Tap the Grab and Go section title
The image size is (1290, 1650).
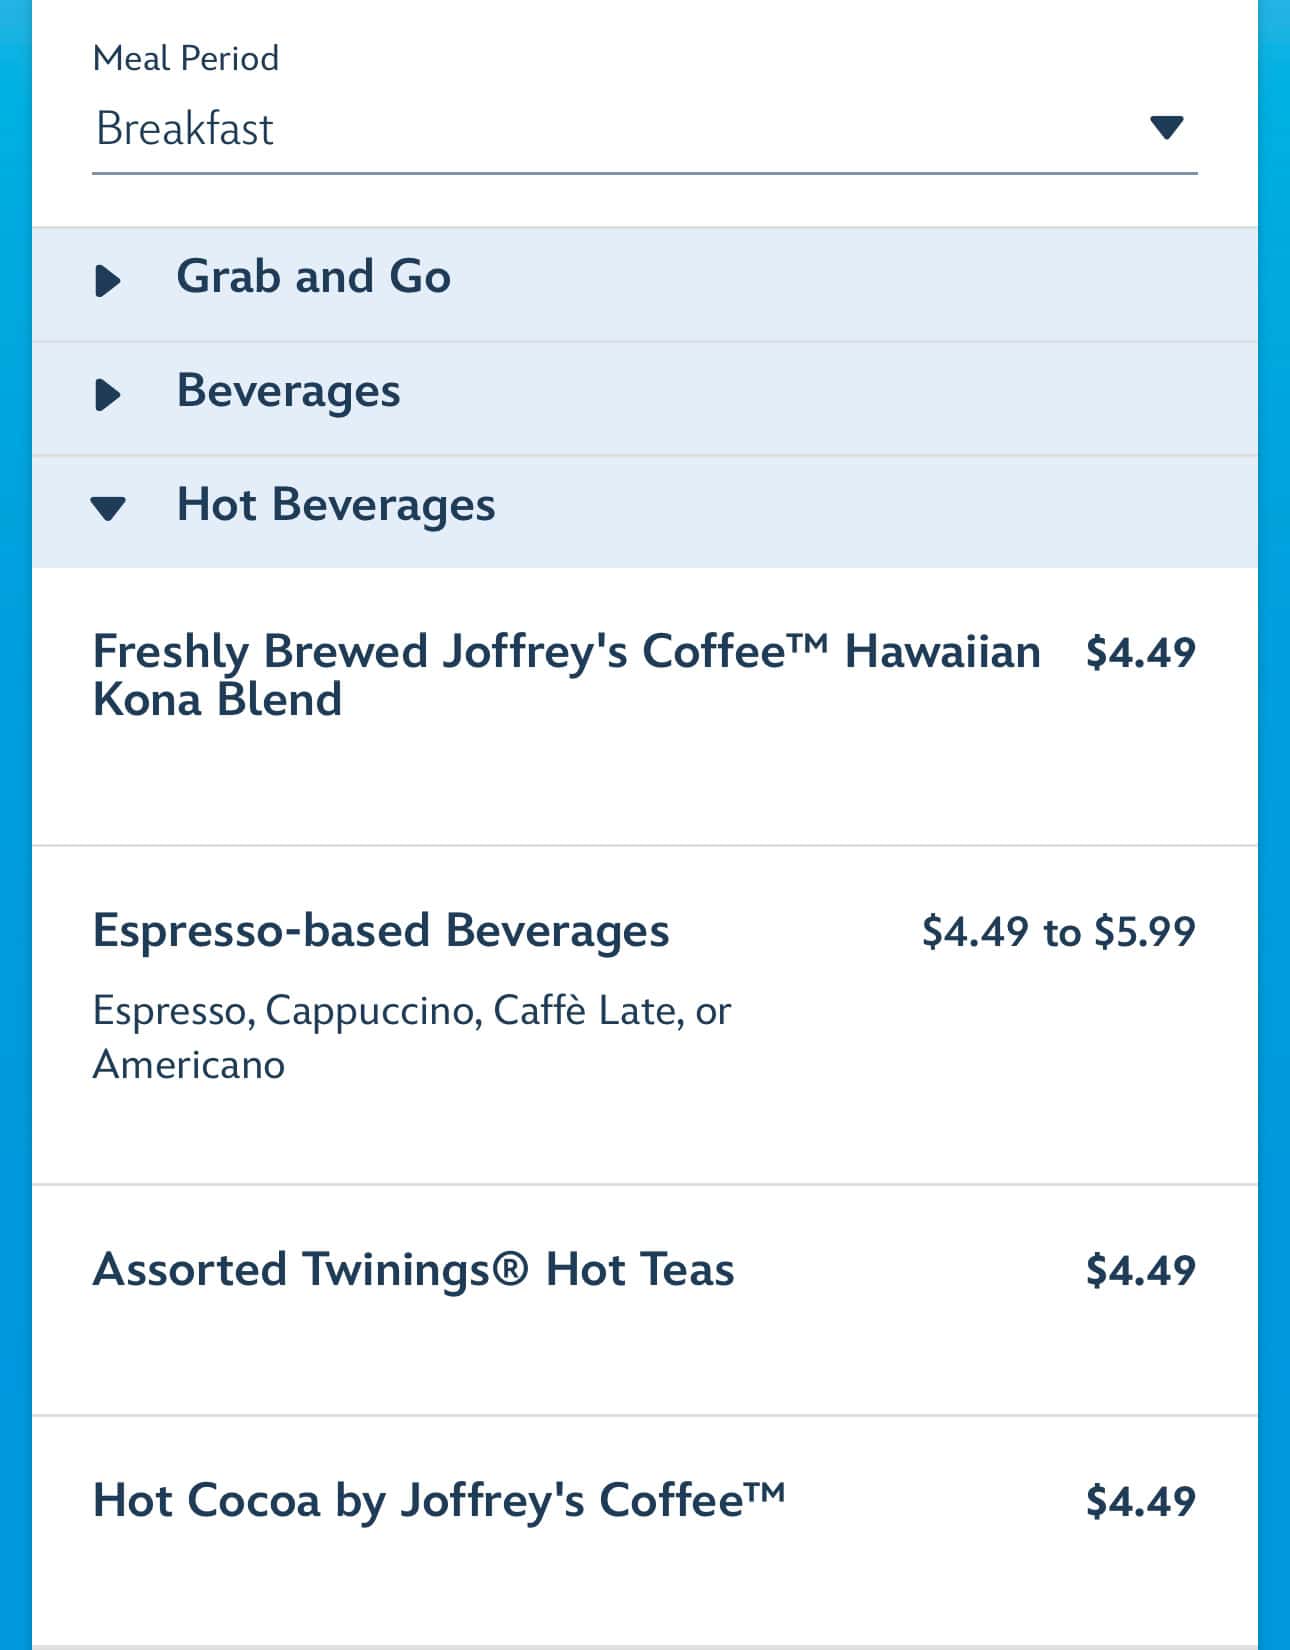coord(313,277)
